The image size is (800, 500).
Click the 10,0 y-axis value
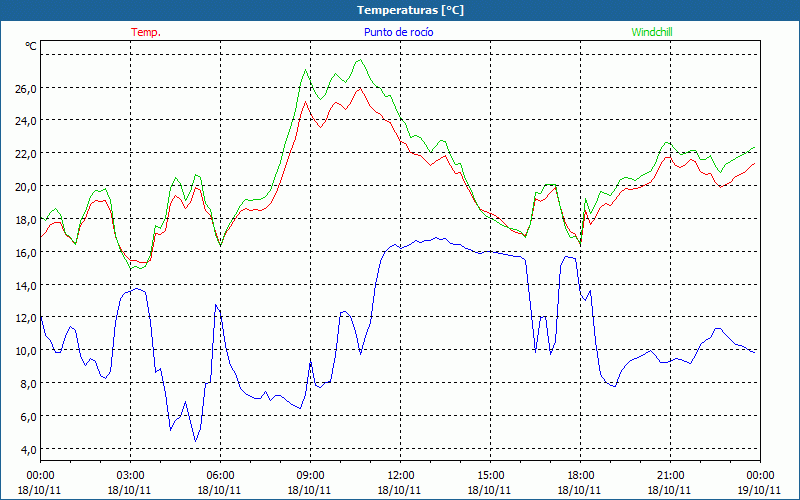click(x=26, y=351)
